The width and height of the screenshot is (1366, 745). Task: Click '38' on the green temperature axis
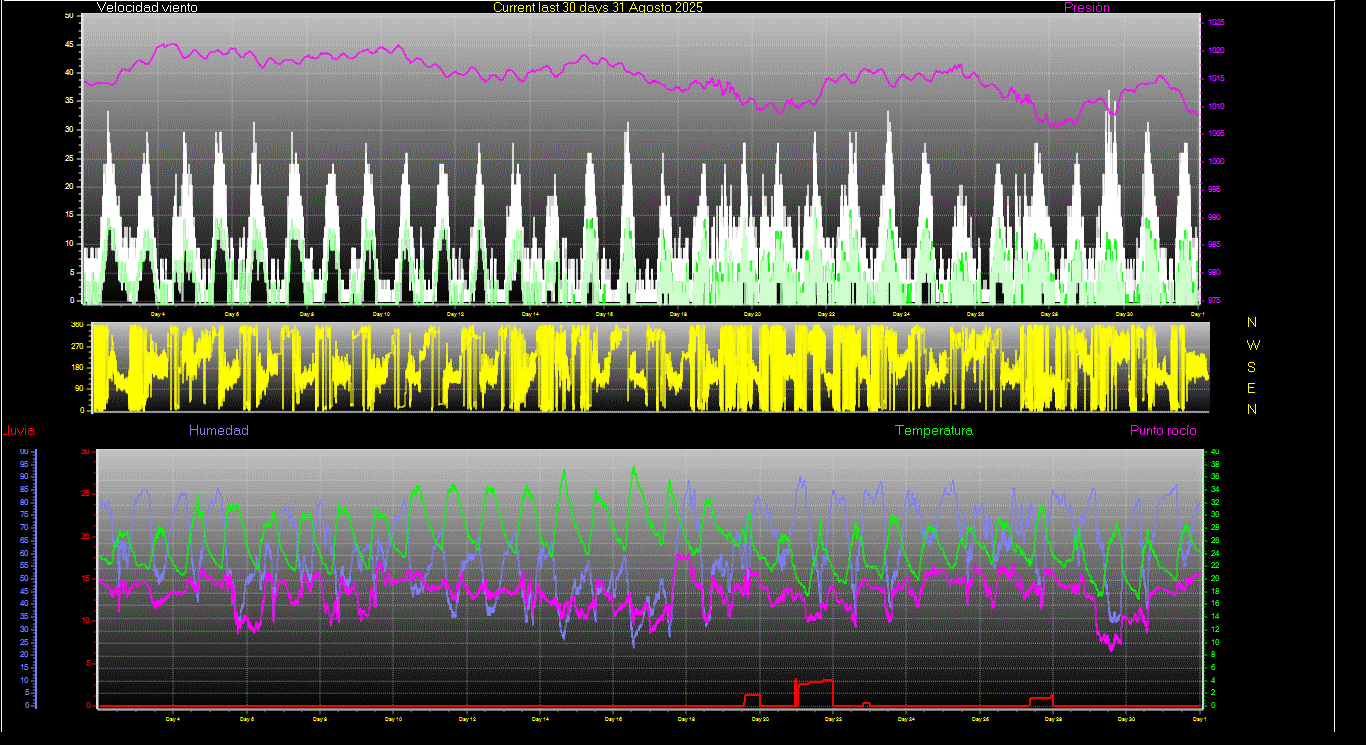click(x=1215, y=464)
